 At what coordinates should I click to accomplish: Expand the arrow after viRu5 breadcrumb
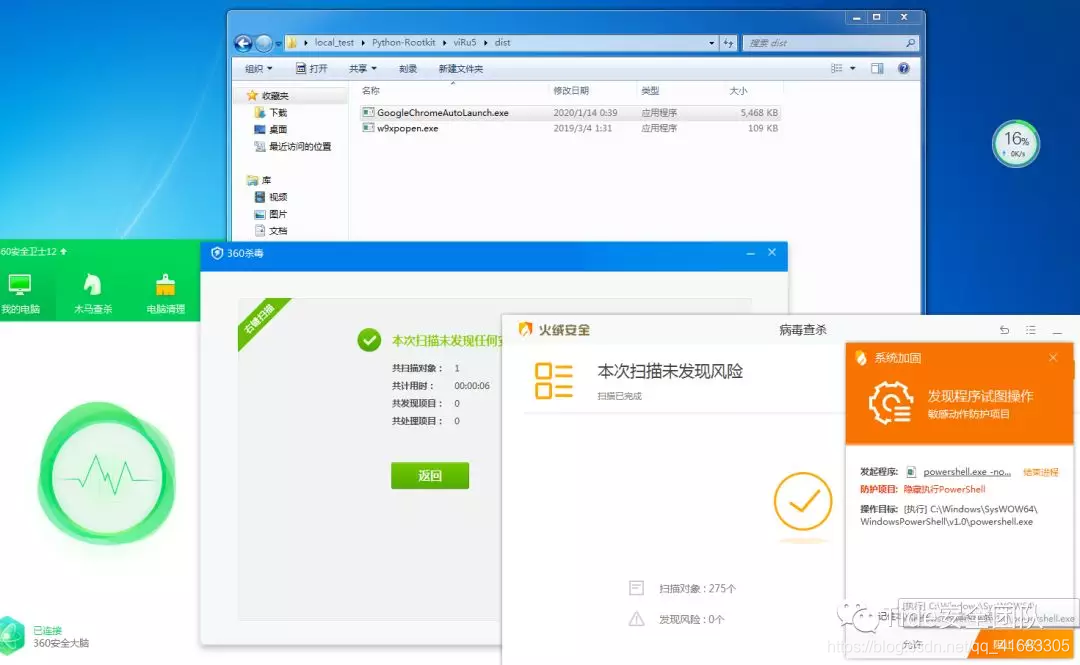point(486,43)
